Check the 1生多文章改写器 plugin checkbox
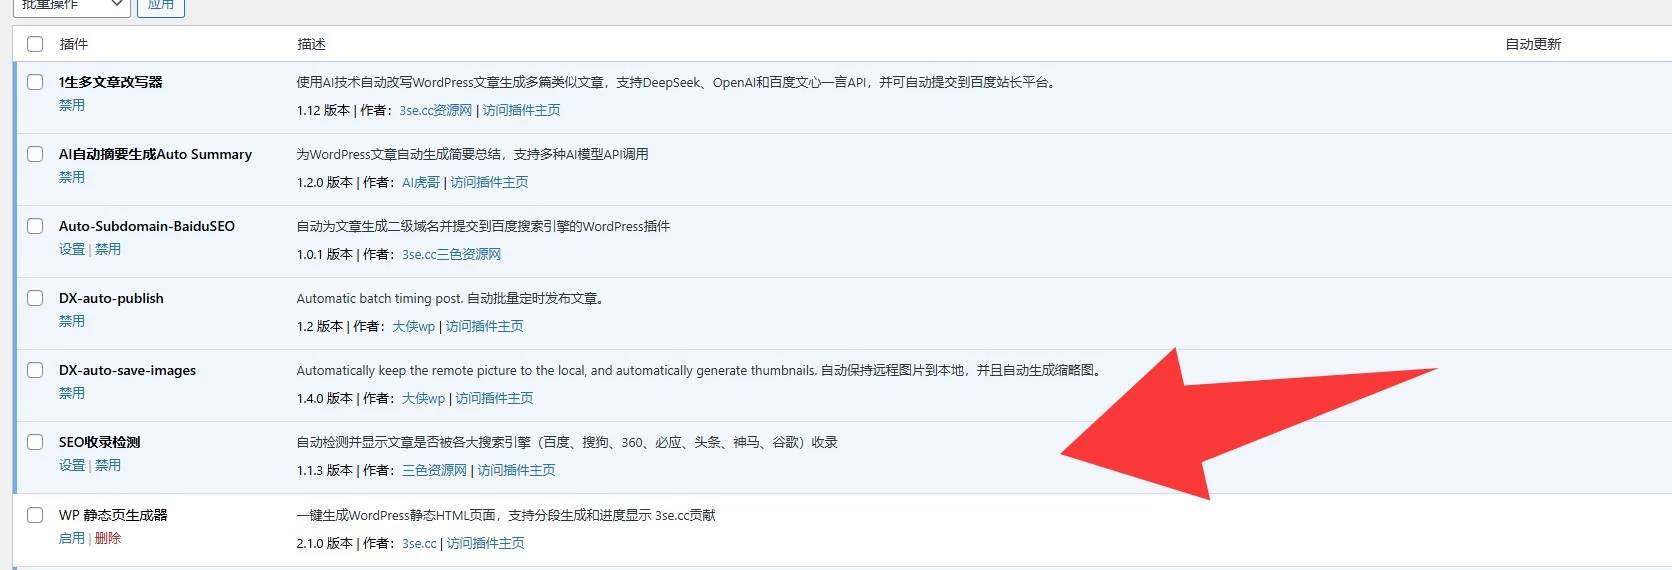The image size is (1672, 570). click(x=35, y=82)
